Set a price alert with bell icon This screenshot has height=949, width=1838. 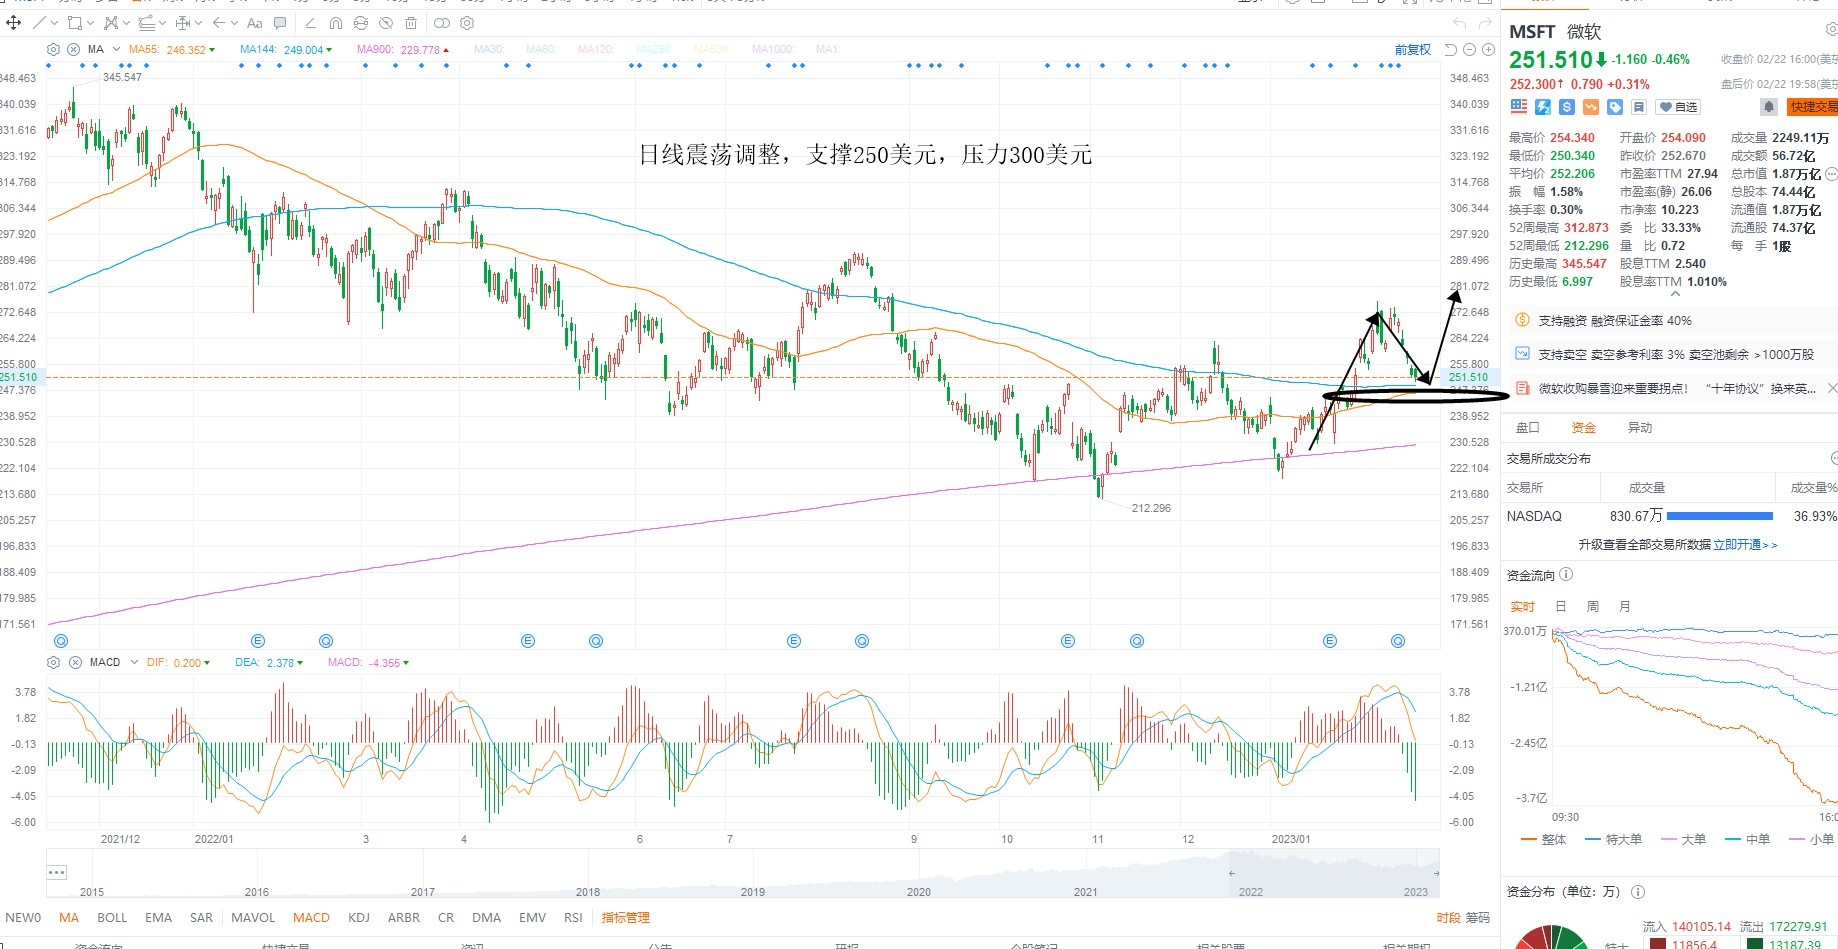1768,106
